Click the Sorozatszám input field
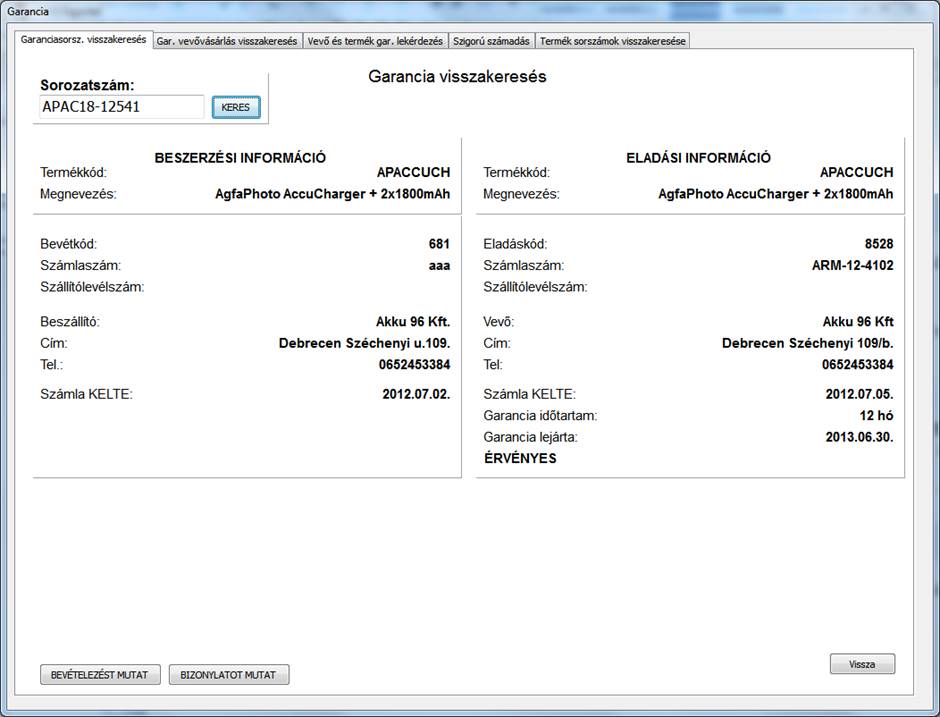Image resolution: width=940 pixels, height=717 pixels. [121, 107]
